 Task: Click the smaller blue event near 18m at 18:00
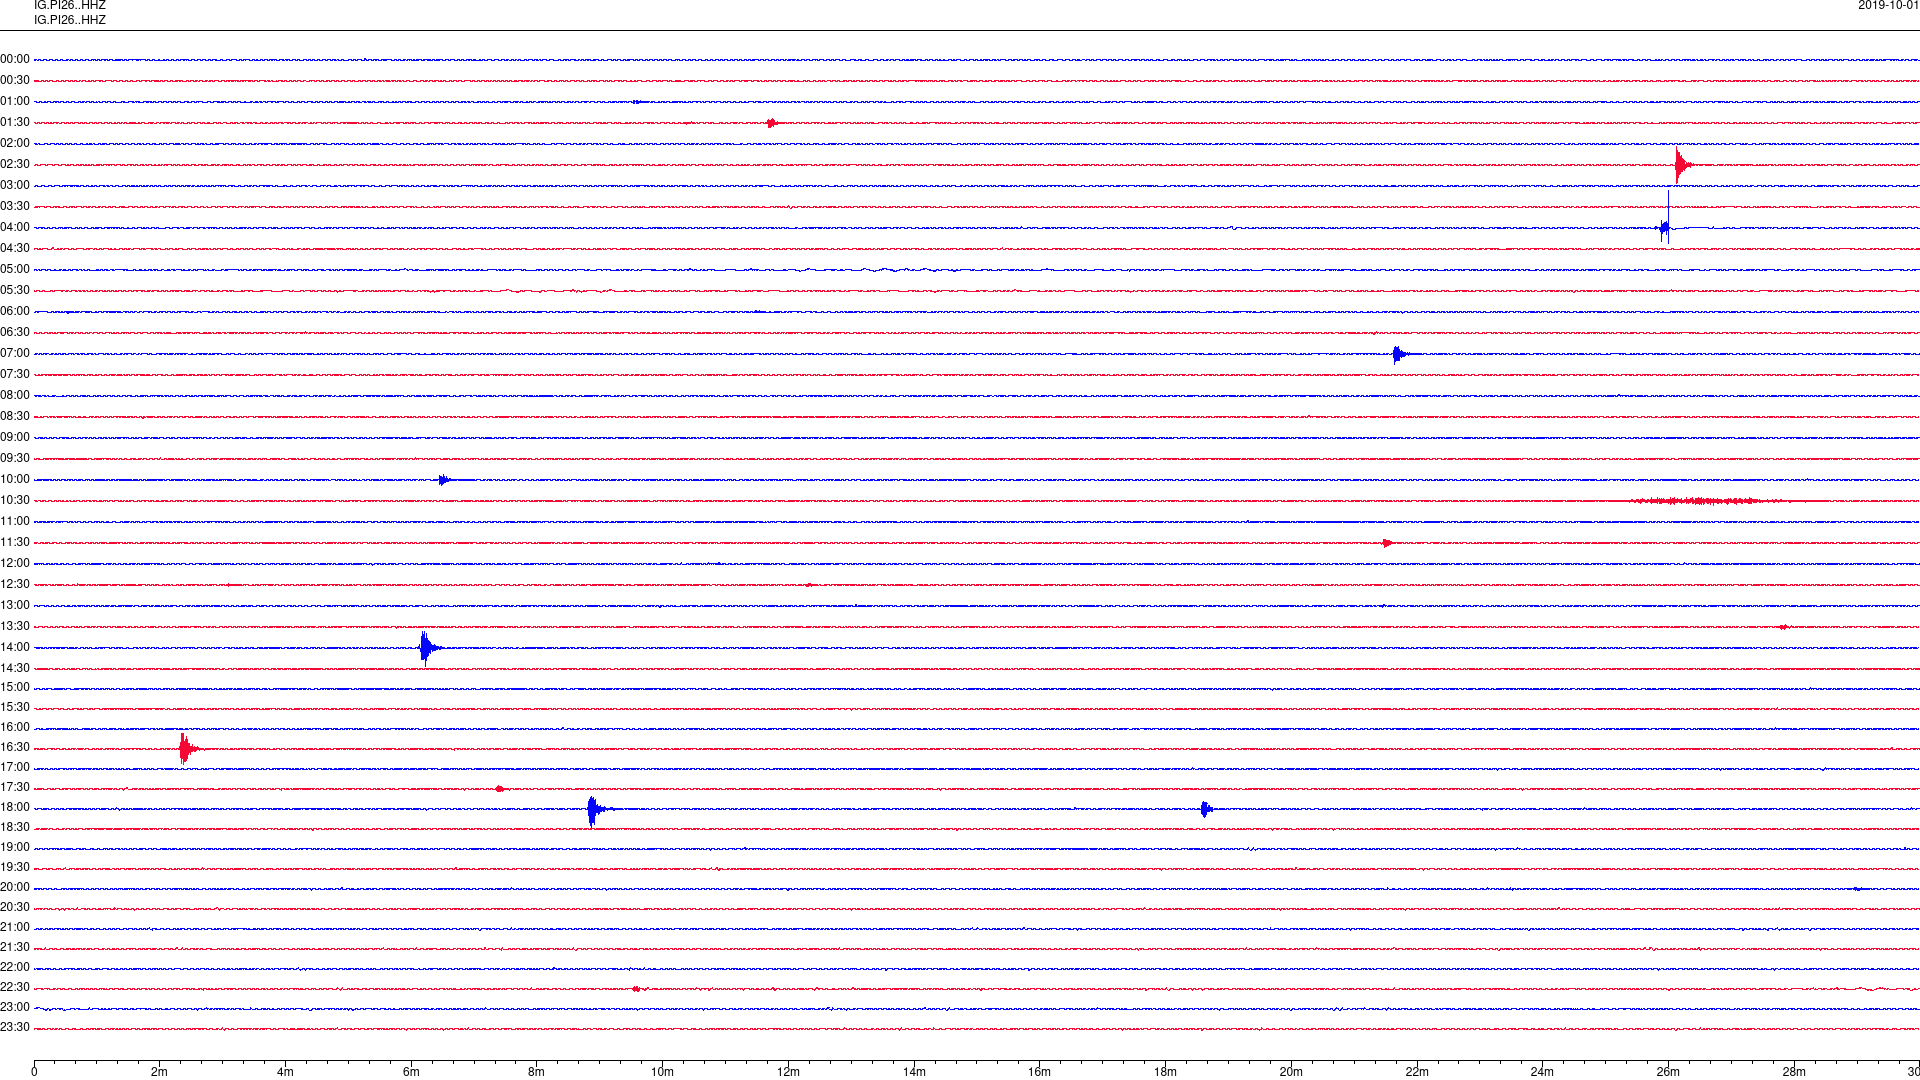click(1206, 809)
